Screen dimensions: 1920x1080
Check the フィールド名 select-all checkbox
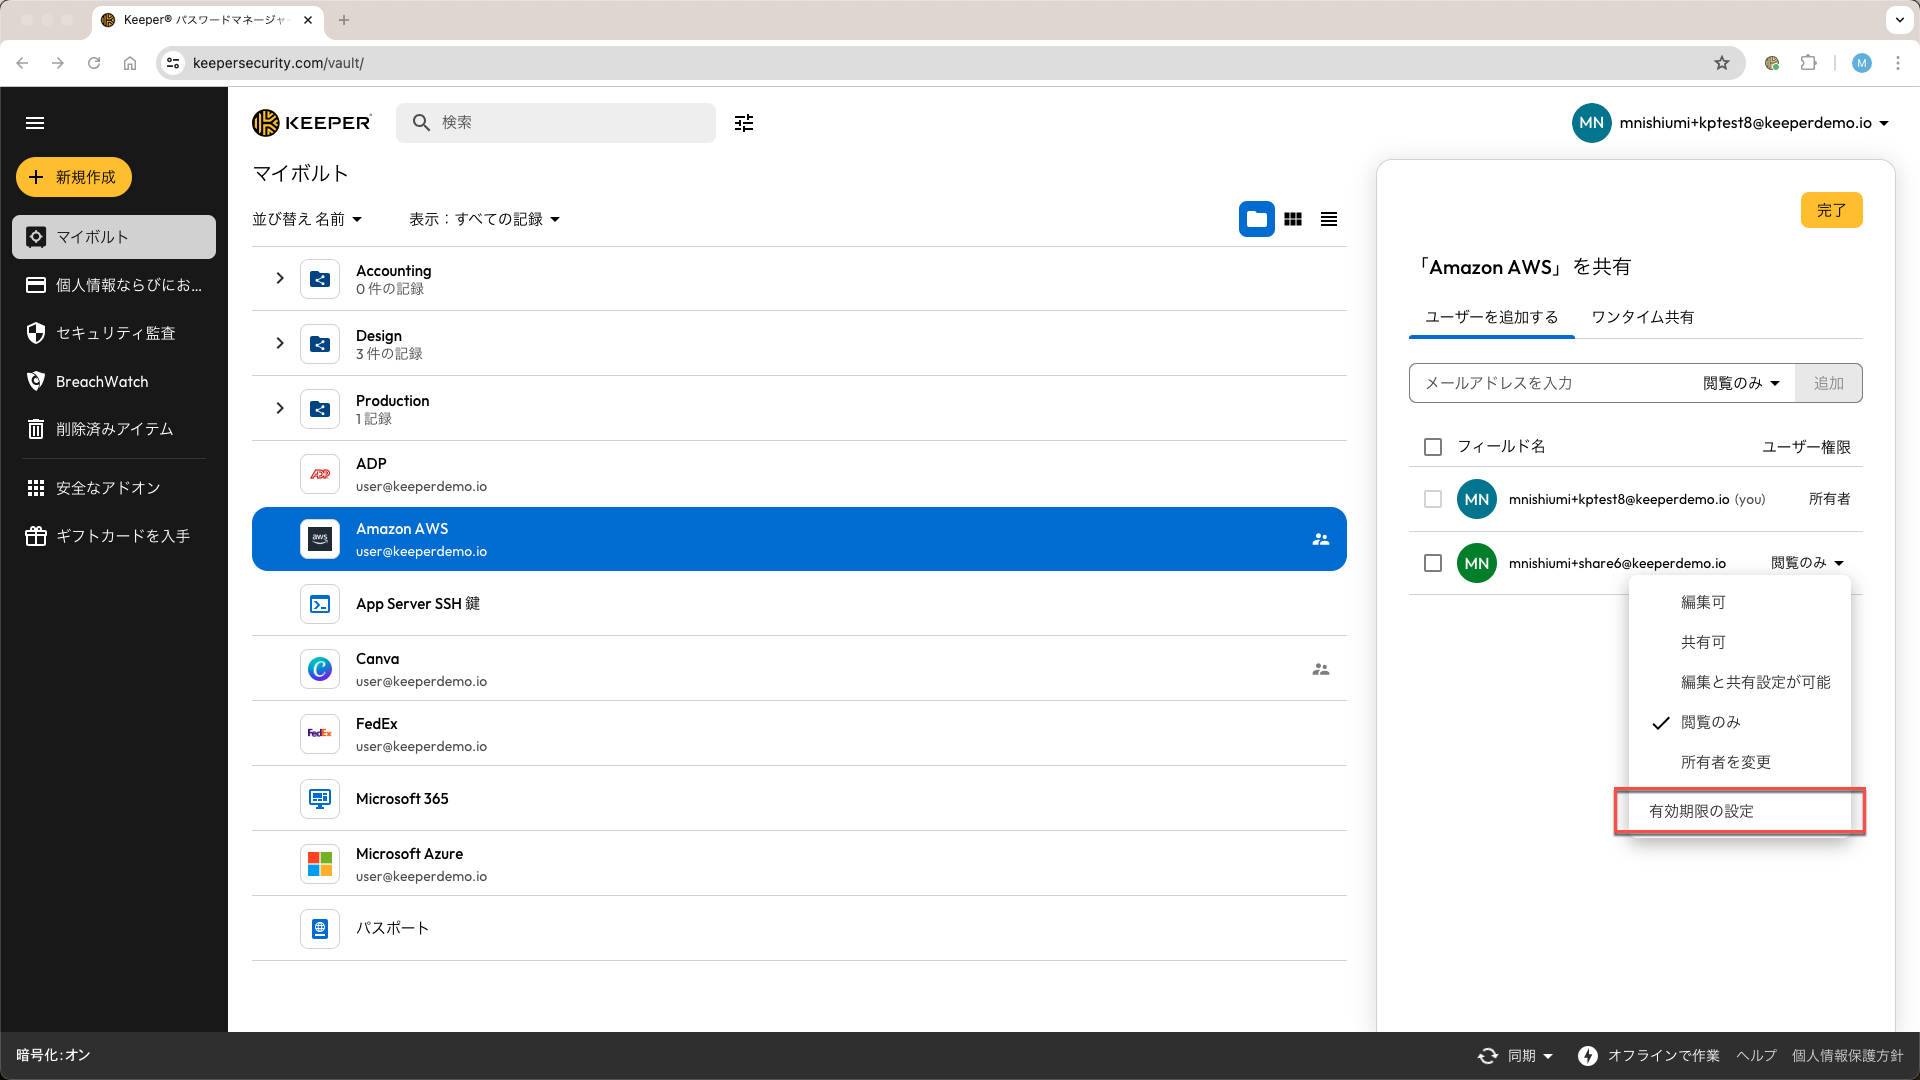1433,447
